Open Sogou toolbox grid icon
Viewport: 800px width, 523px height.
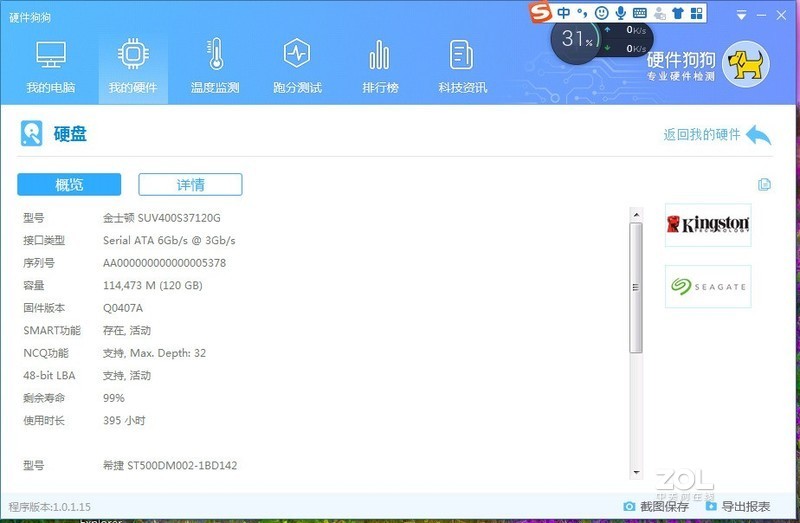tap(696, 13)
